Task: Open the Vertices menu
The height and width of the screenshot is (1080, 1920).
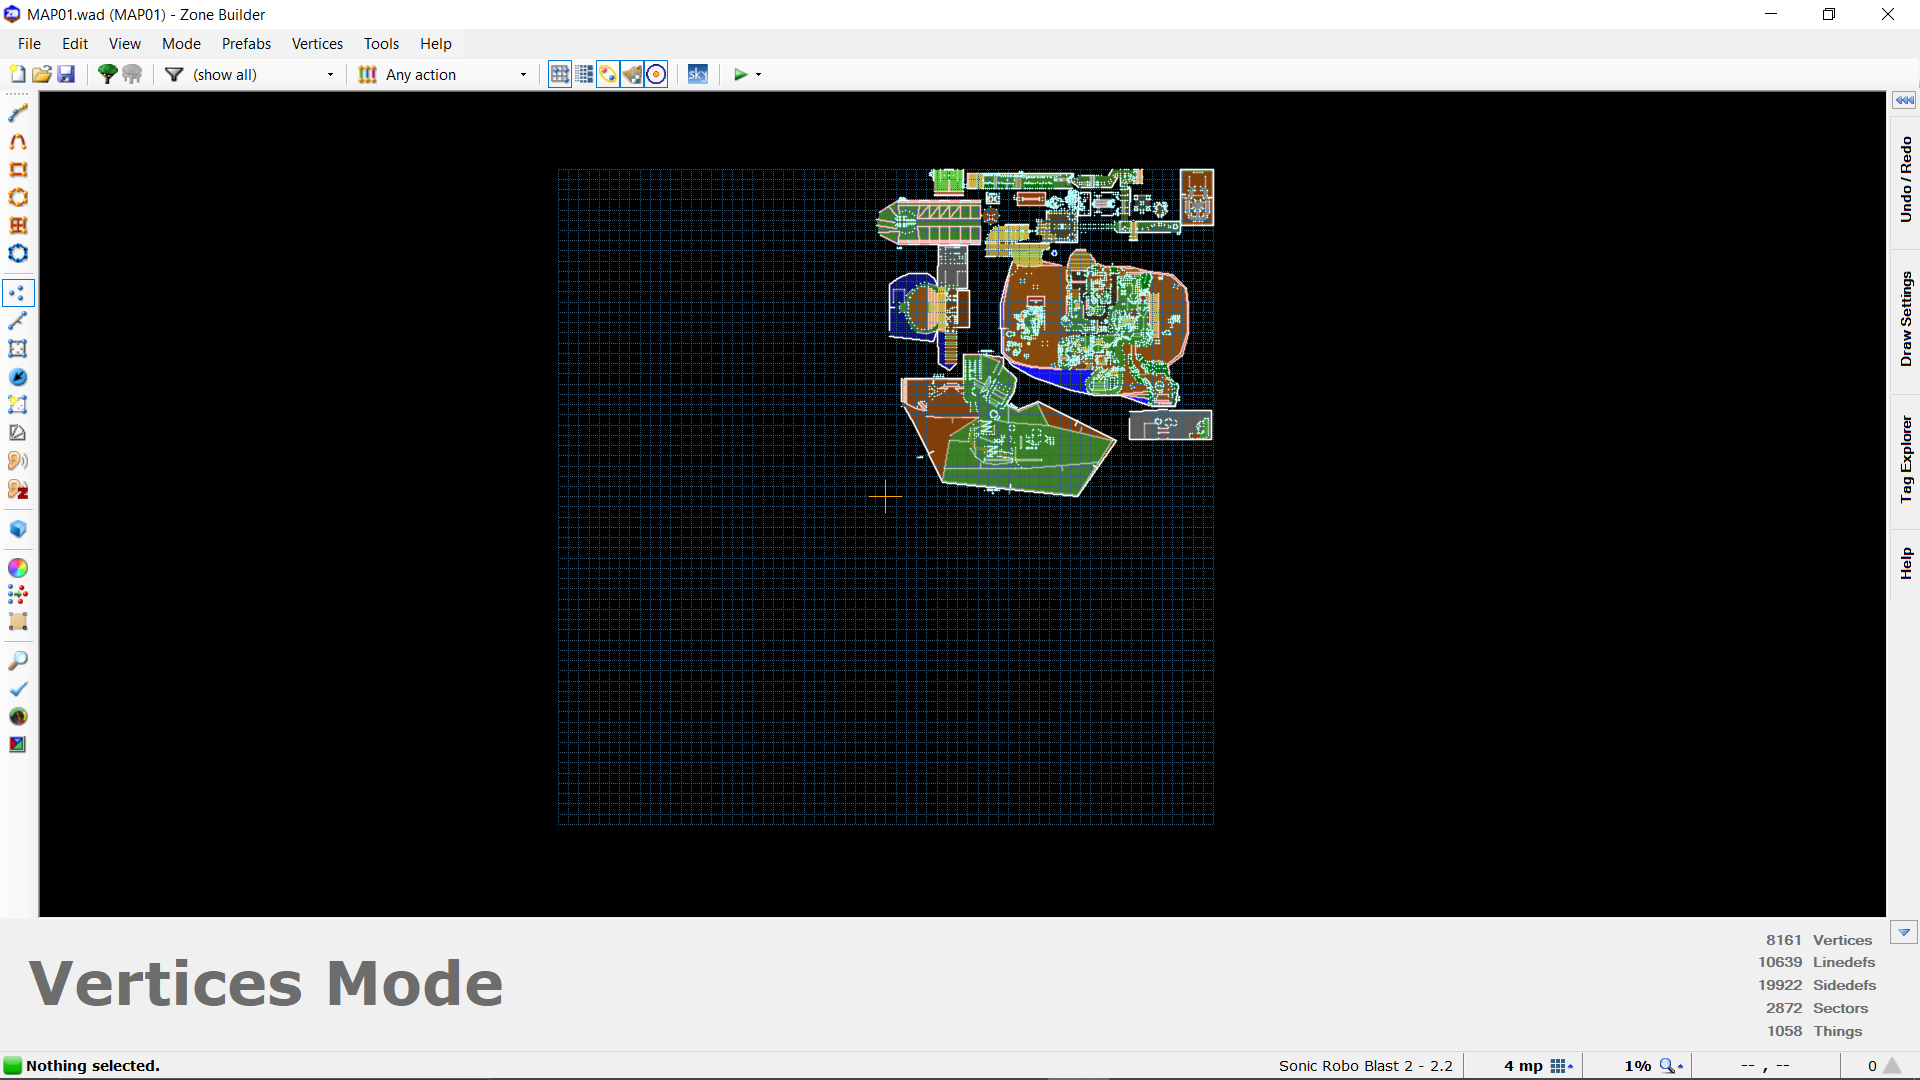Action: [317, 44]
